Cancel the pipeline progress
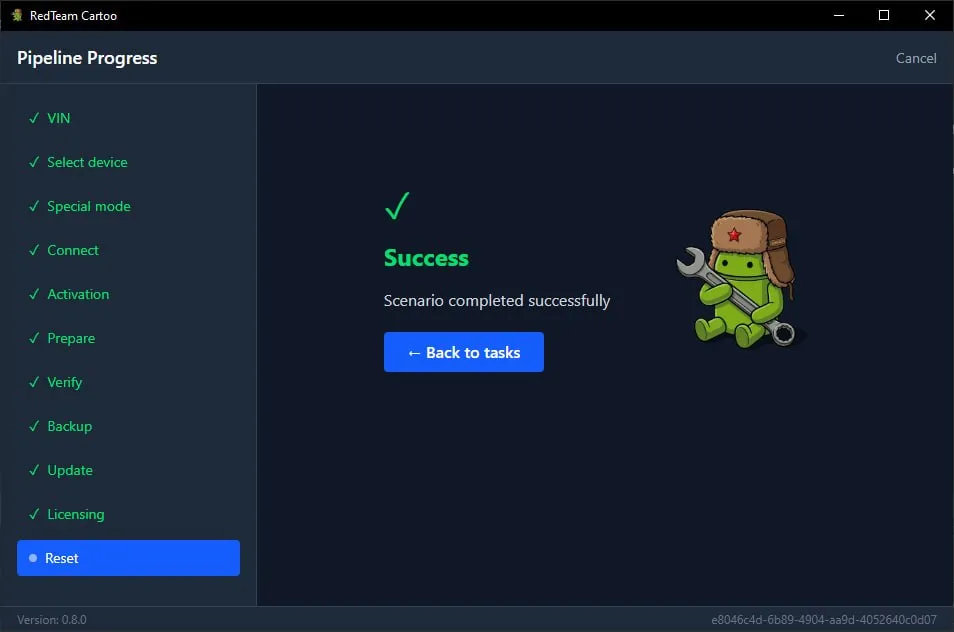 pos(916,58)
